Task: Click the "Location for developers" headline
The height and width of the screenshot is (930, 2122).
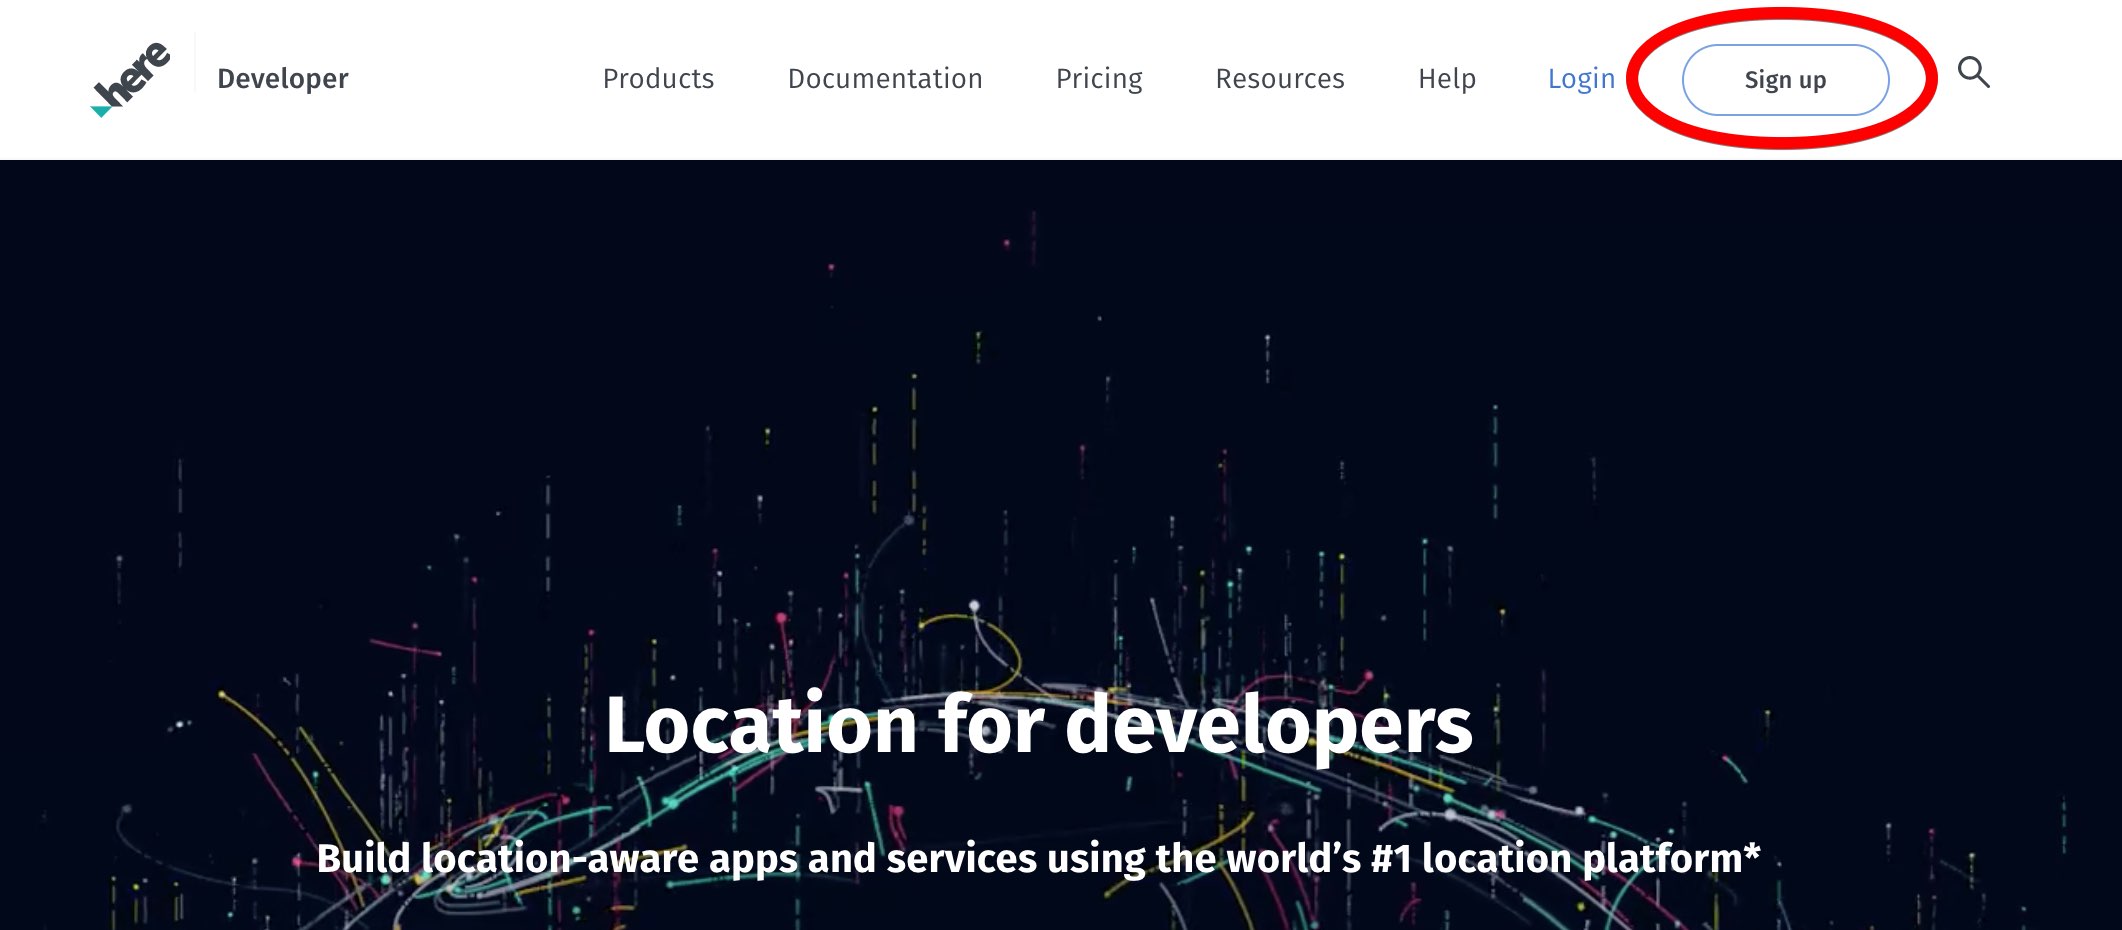Action: (x=1038, y=725)
